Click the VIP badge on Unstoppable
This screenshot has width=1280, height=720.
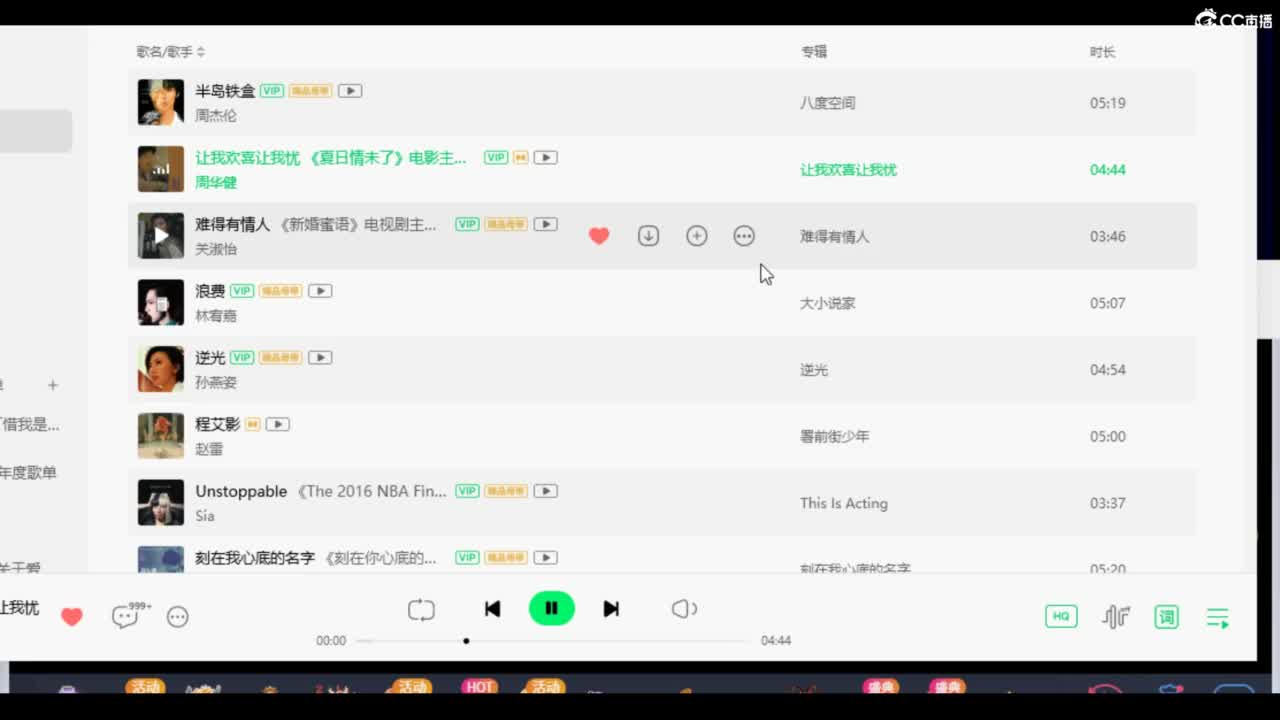(x=467, y=491)
